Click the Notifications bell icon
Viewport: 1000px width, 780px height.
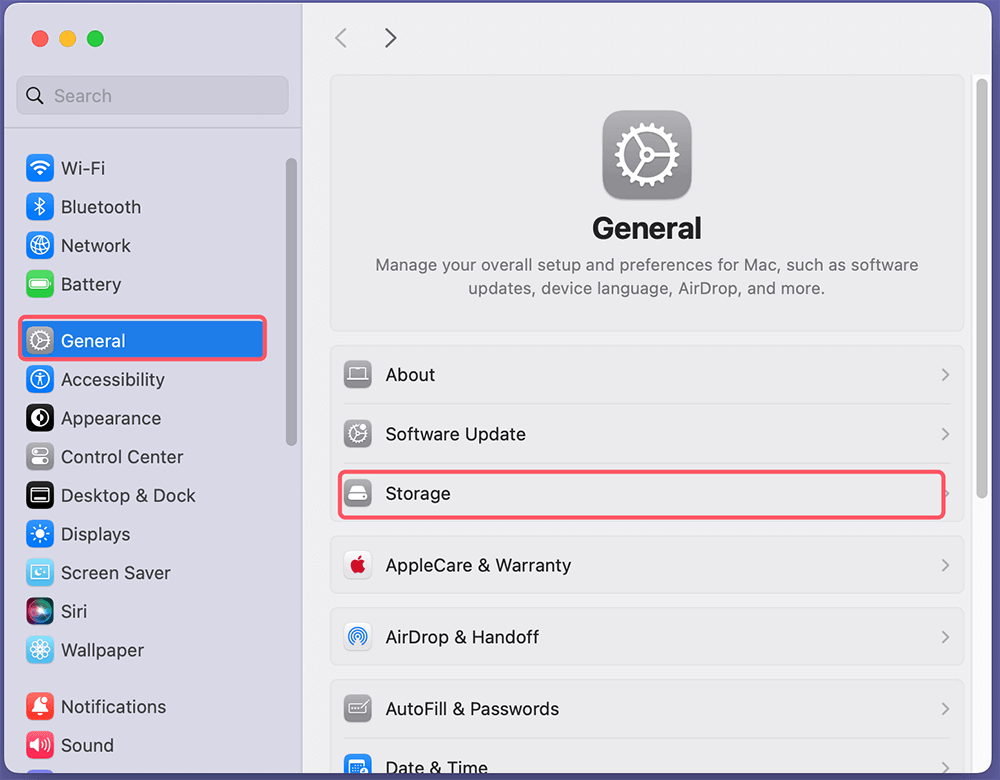click(39, 706)
